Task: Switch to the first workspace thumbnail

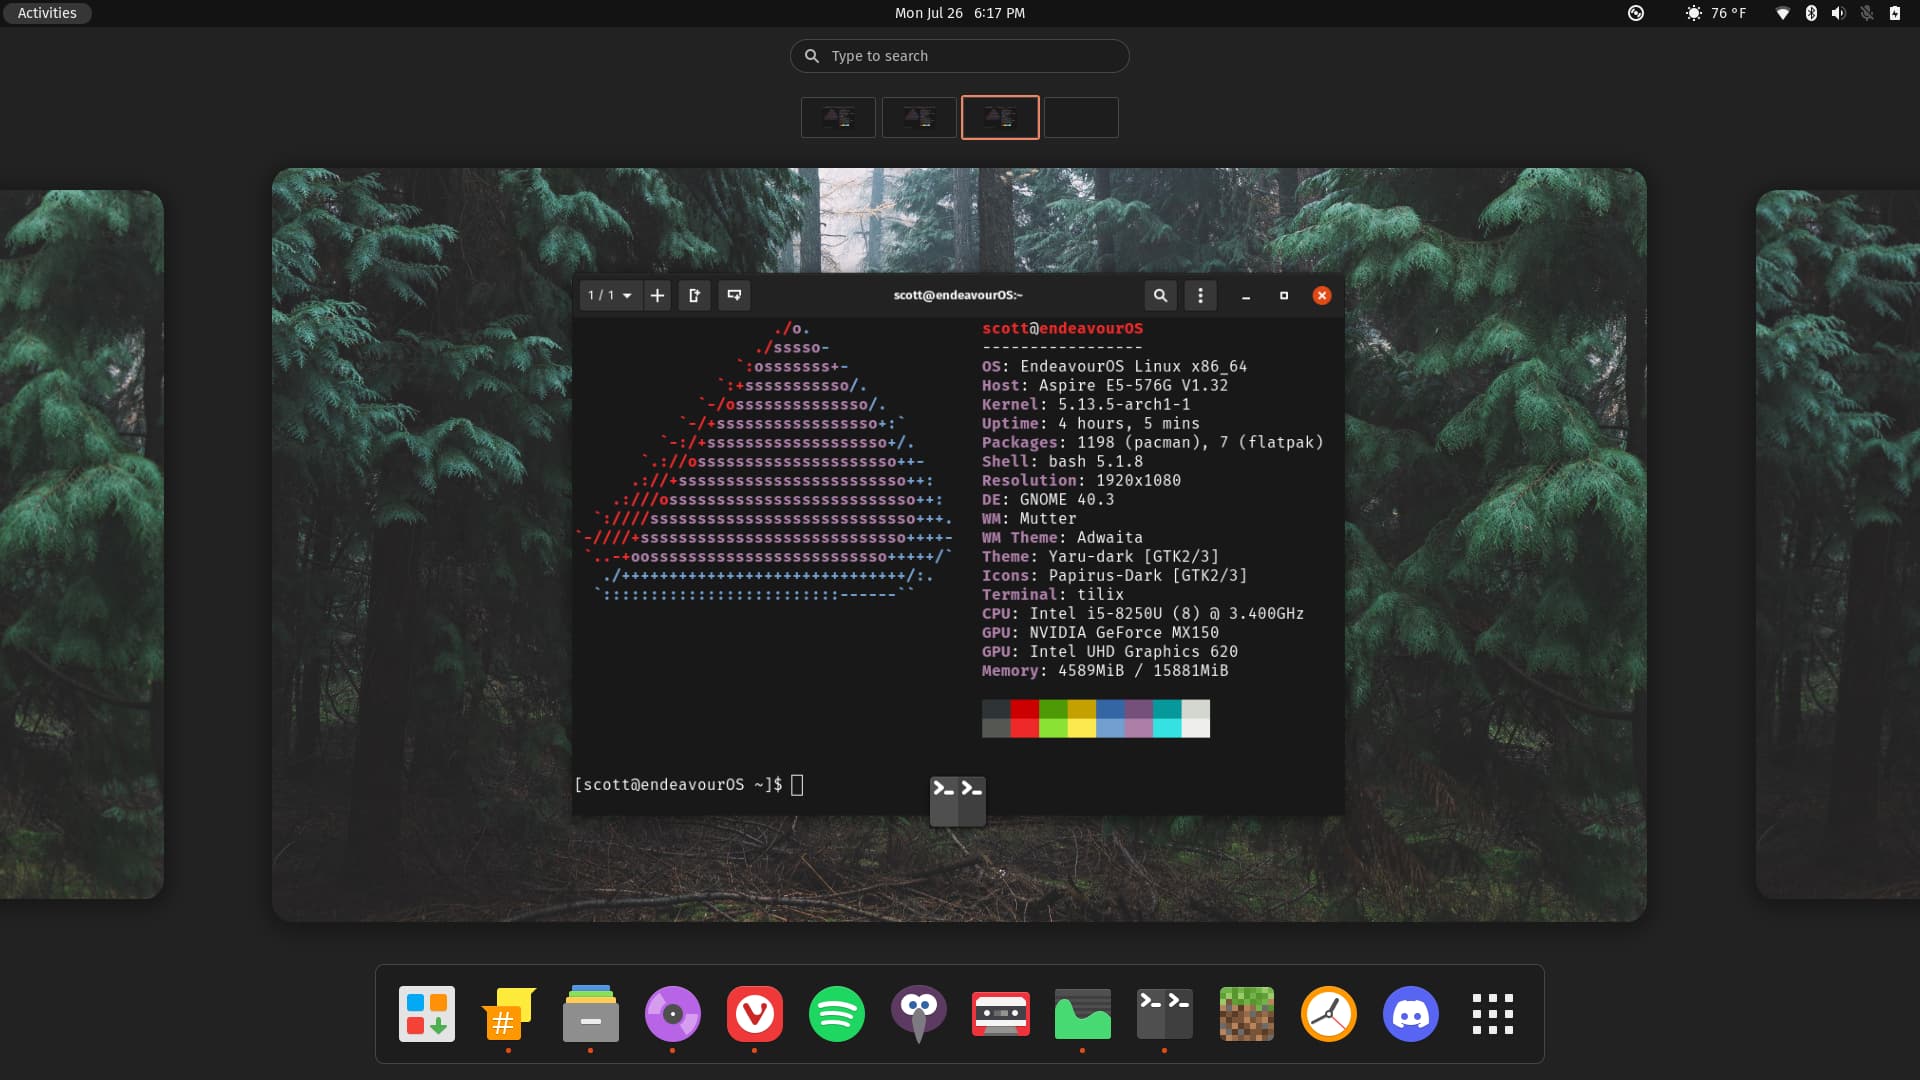Action: (838, 117)
